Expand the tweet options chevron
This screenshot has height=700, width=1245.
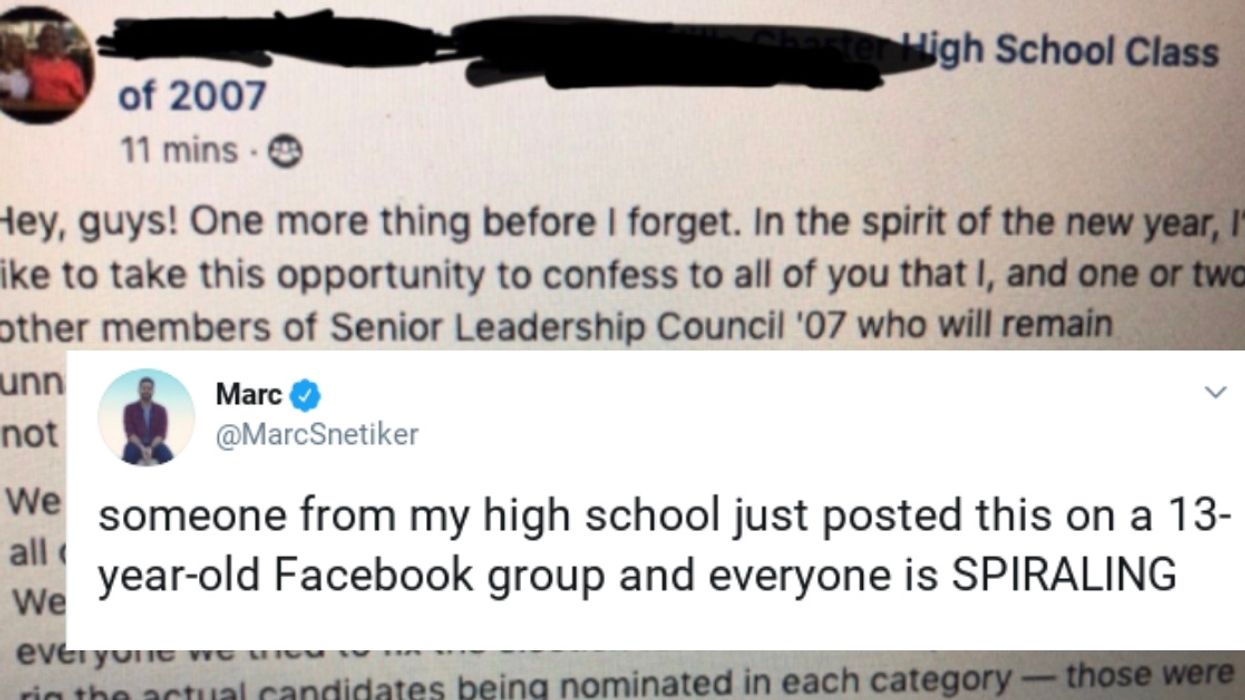[x=1215, y=394]
